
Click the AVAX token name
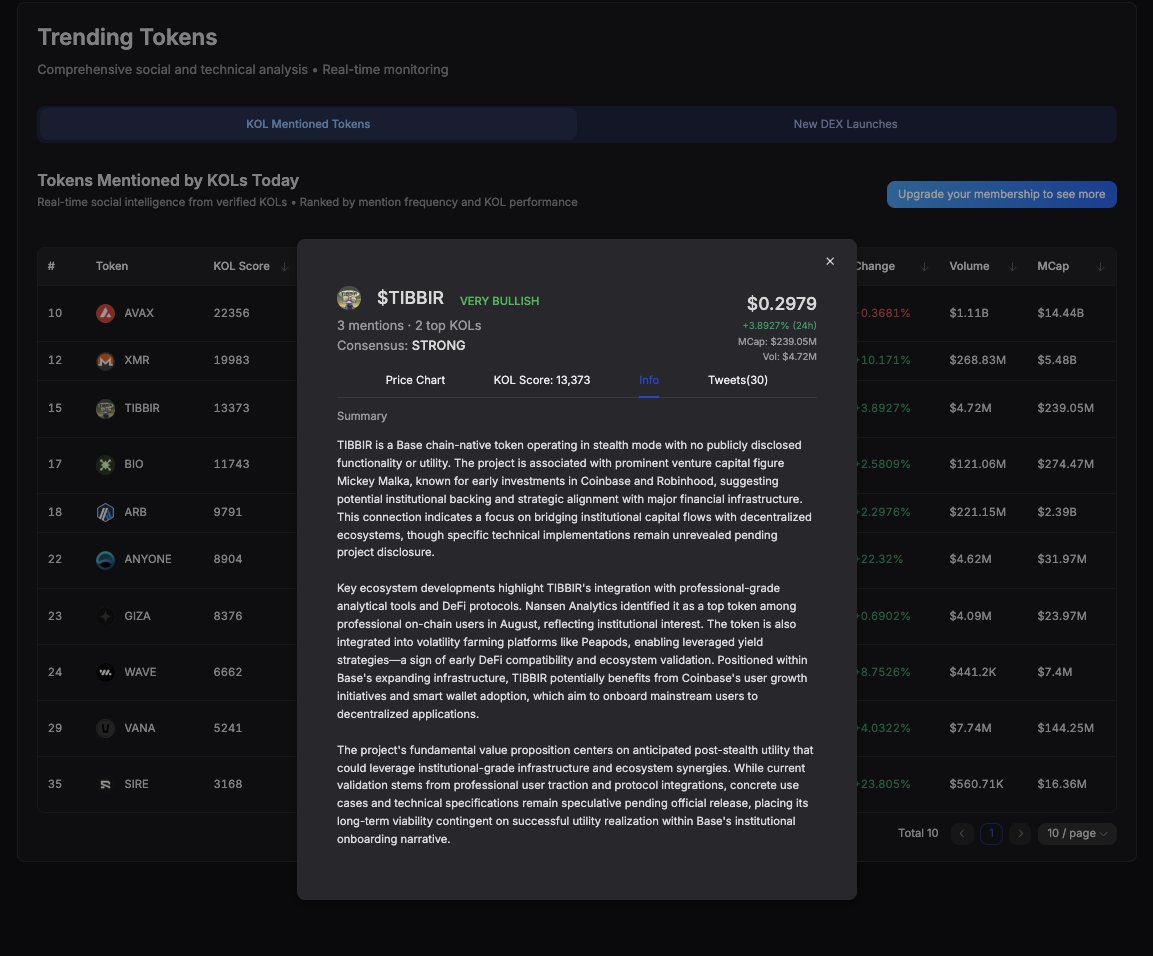pos(139,313)
